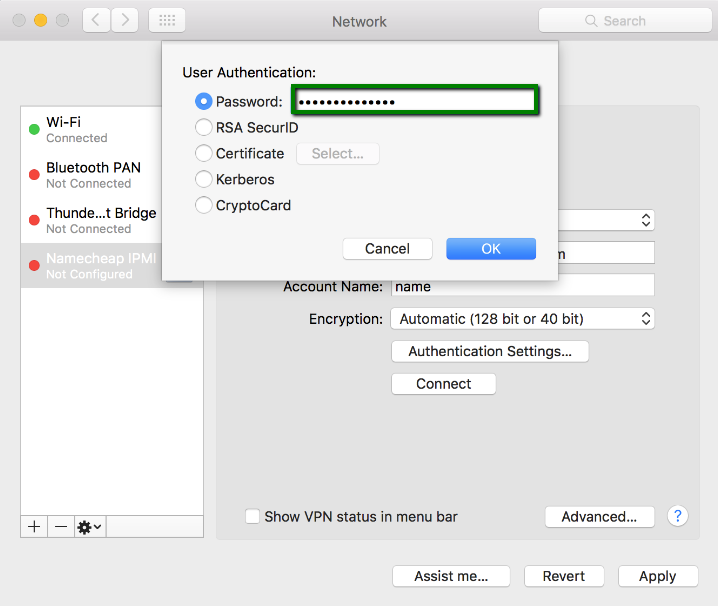Enable Show VPN status in menu bar
This screenshot has width=718, height=606.
pos(254,517)
